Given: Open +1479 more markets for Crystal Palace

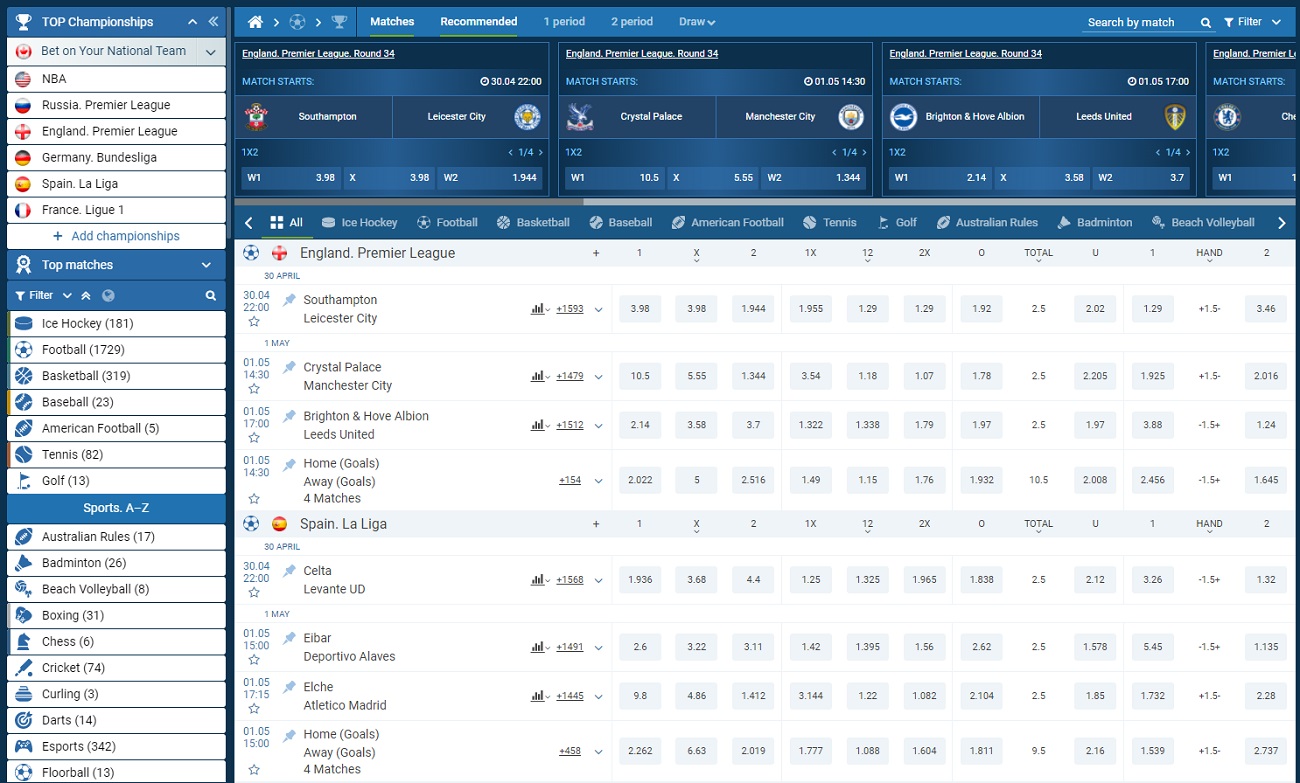Looking at the screenshot, I should 570,376.
